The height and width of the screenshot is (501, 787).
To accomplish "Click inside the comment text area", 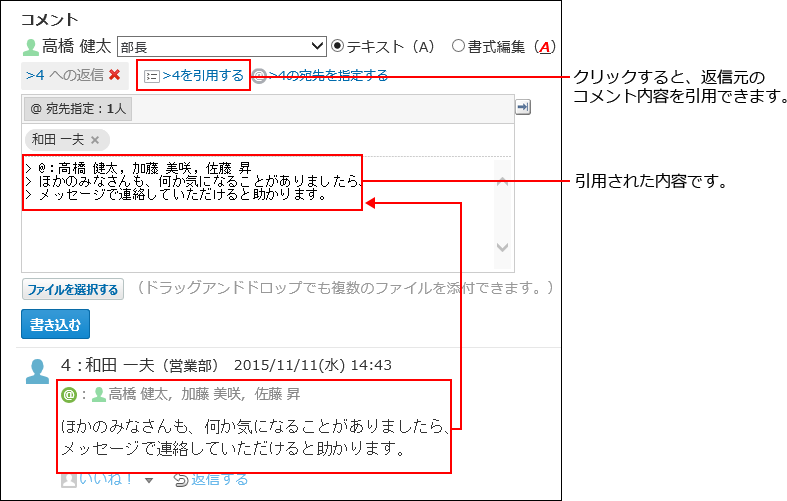I will (x=258, y=213).
